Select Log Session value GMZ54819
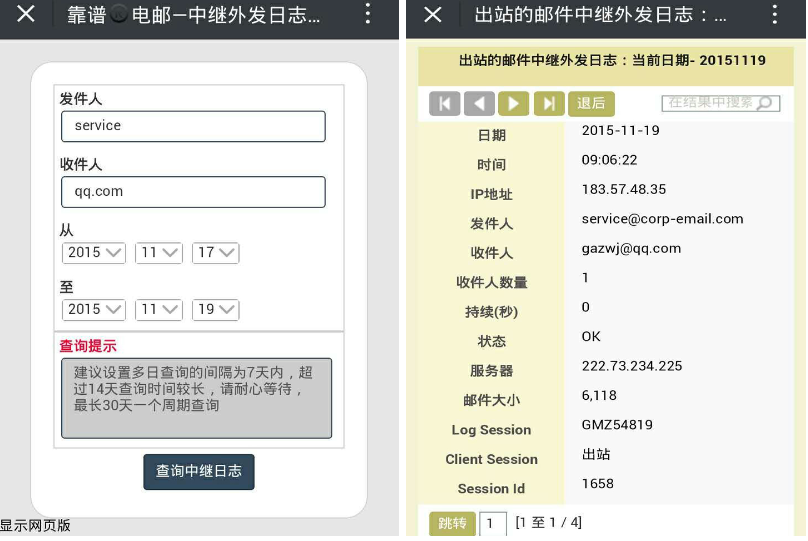The width and height of the screenshot is (808, 541). pyautogui.click(x=617, y=425)
